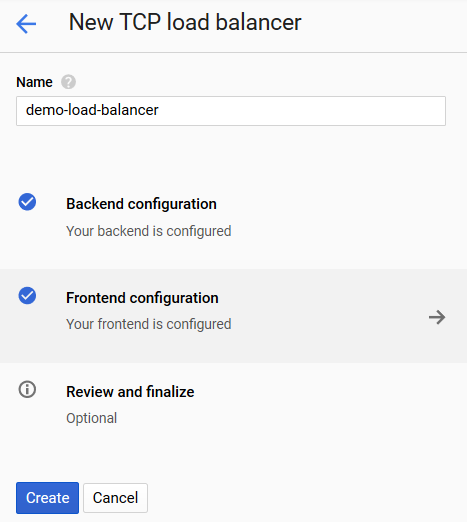The image size is (467, 522).
Task: Create the load balancer
Action: coord(47,498)
